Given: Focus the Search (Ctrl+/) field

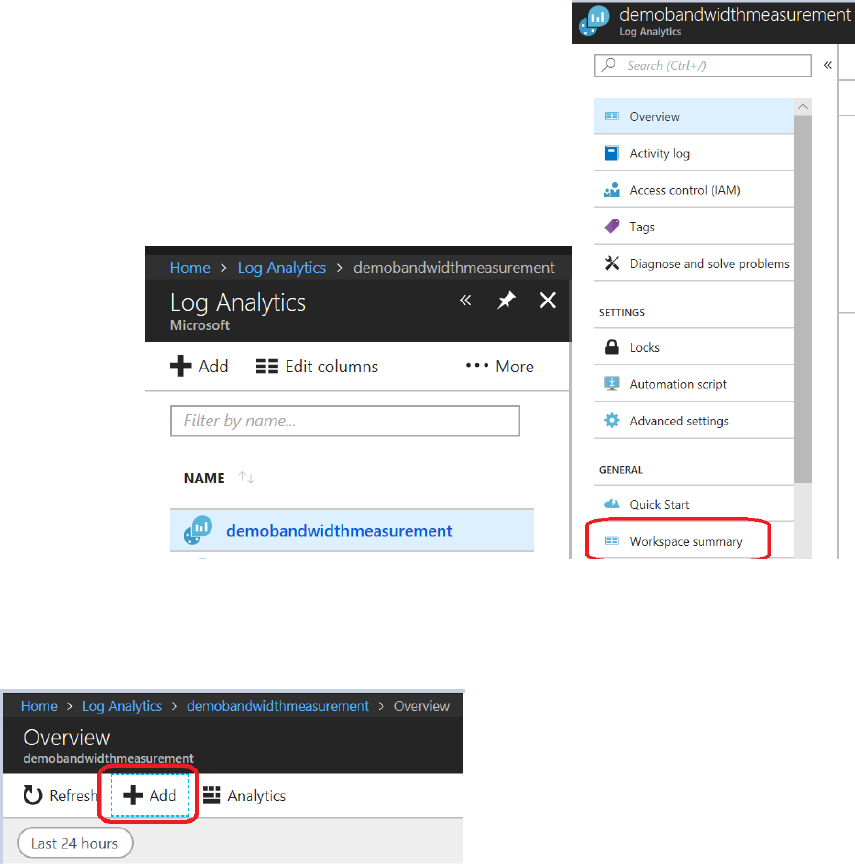Looking at the screenshot, I should pyautogui.click(x=703, y=66).
